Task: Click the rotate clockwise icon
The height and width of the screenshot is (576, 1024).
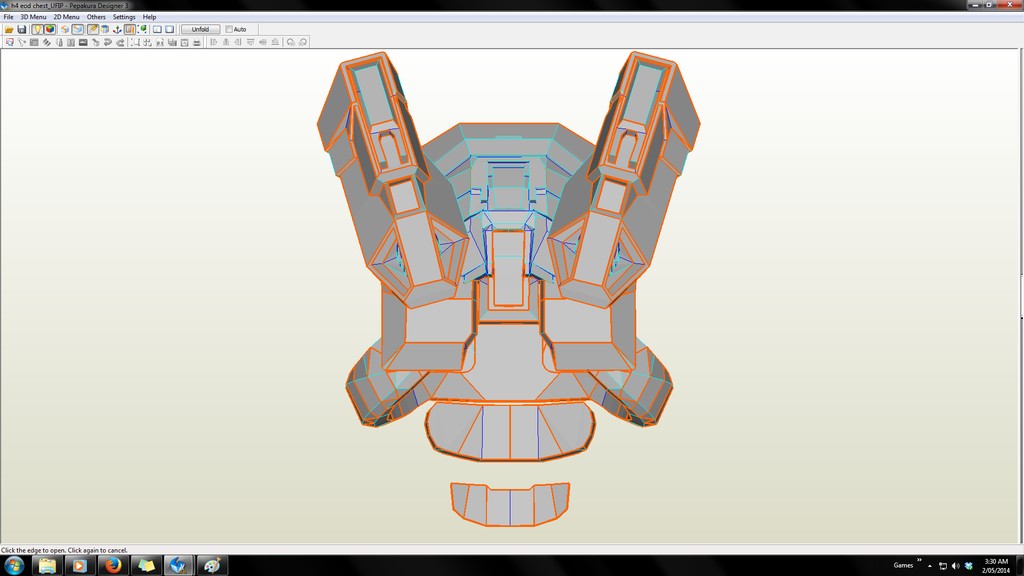Action: [303, 42]
